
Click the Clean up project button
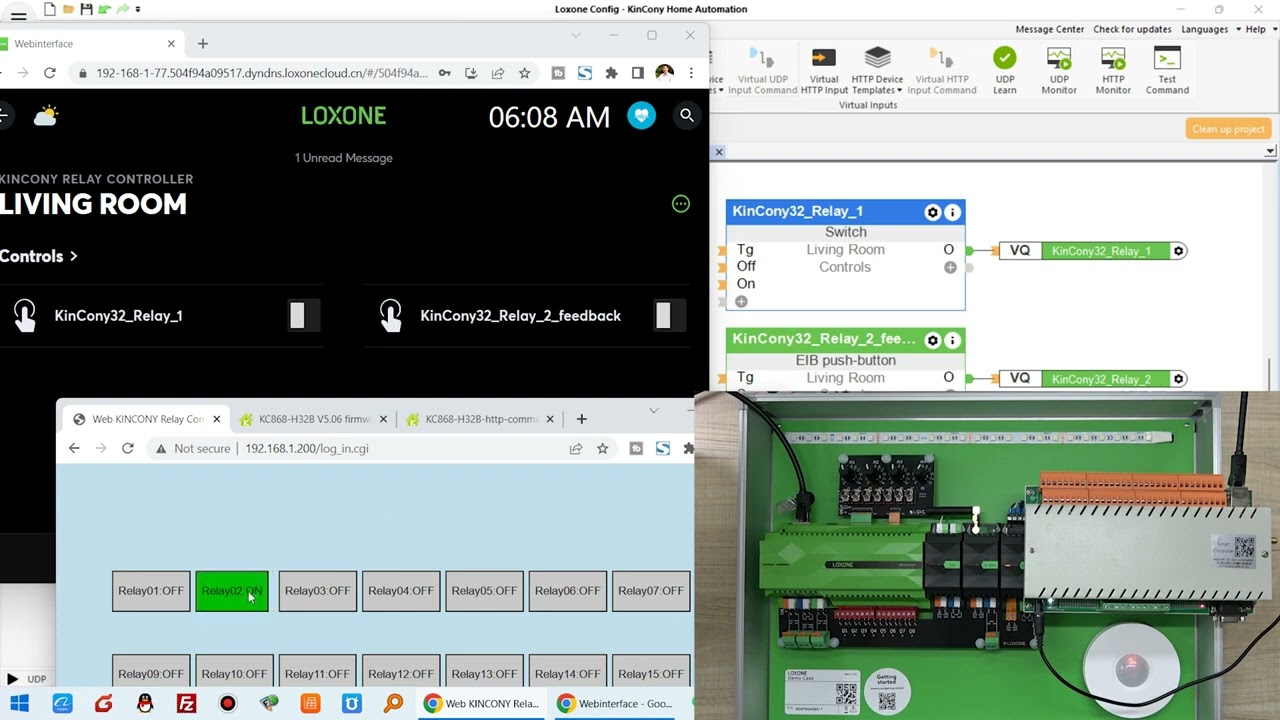(x=1229, y=129)
